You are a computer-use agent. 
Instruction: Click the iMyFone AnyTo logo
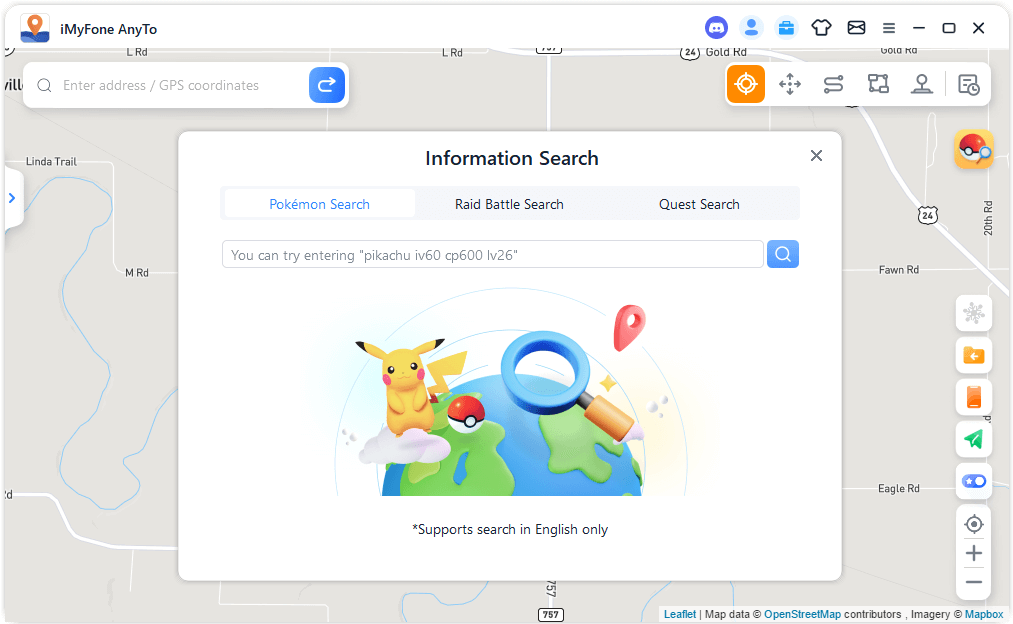click(x=35, y=28)
